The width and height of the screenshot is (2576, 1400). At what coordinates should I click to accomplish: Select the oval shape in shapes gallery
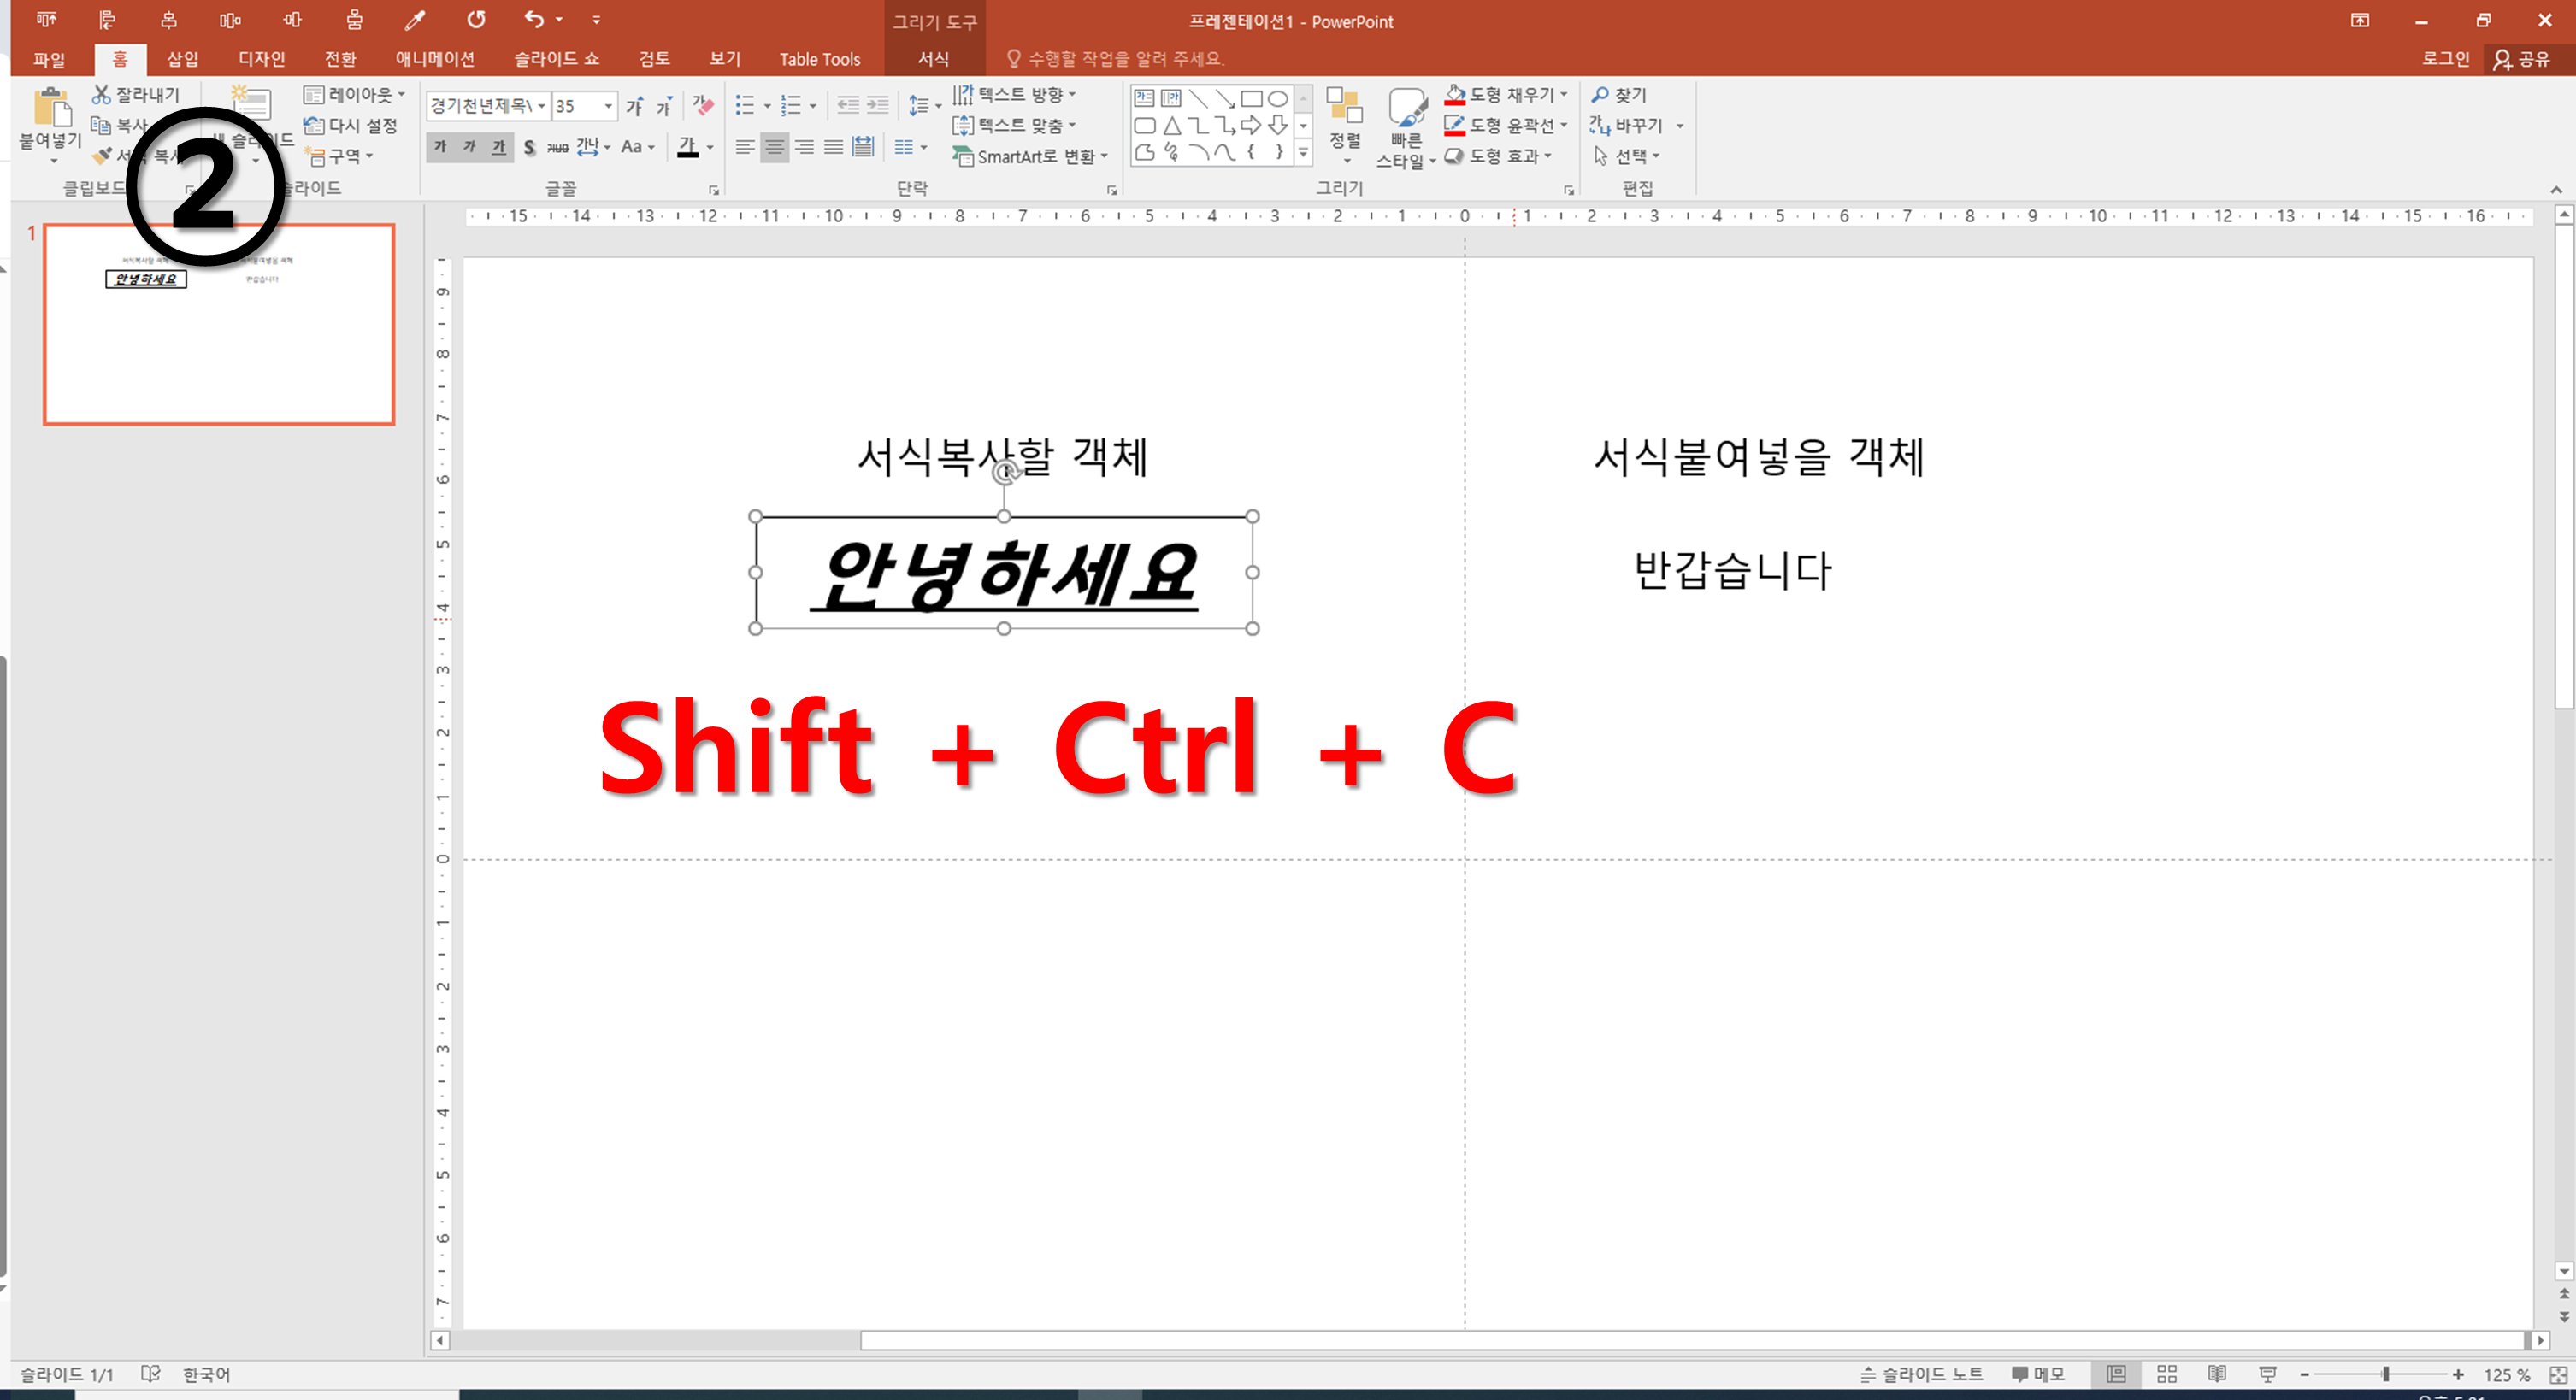click(1277, 98)
